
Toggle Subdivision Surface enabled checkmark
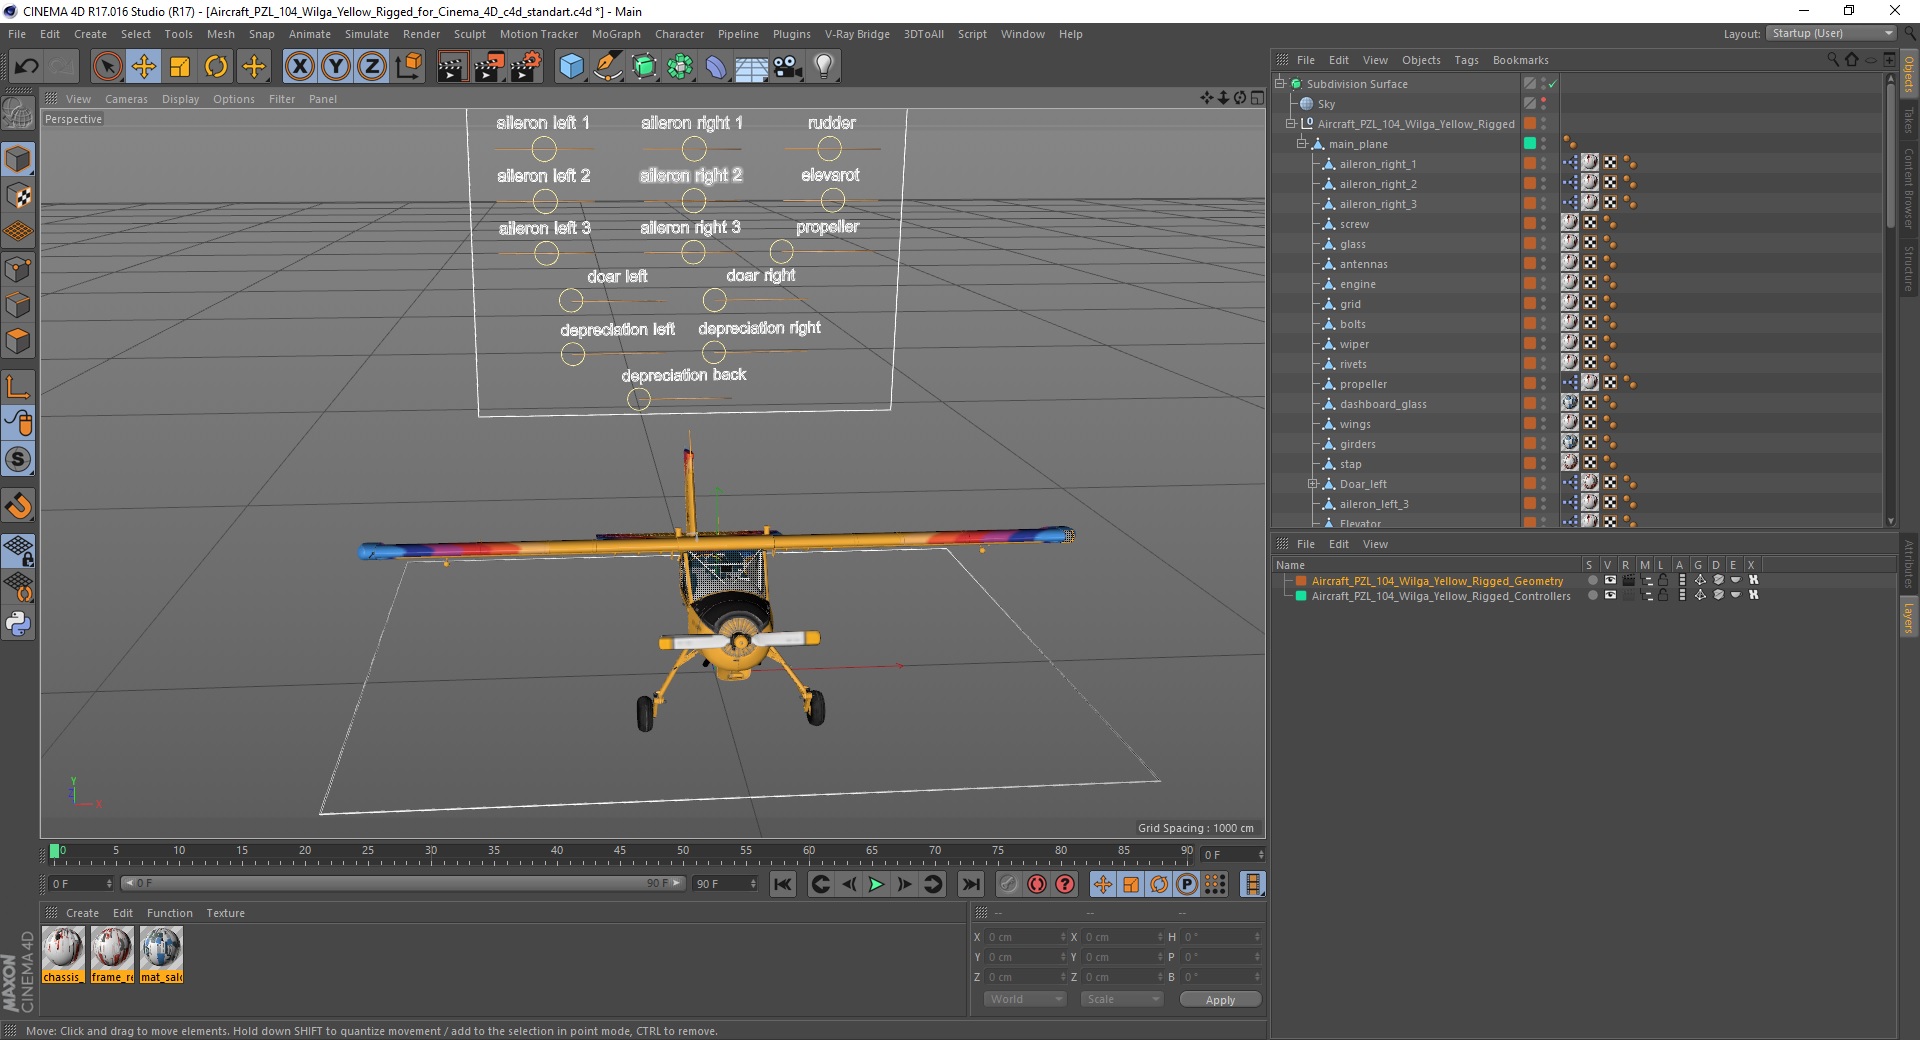tap(1553, 84)
